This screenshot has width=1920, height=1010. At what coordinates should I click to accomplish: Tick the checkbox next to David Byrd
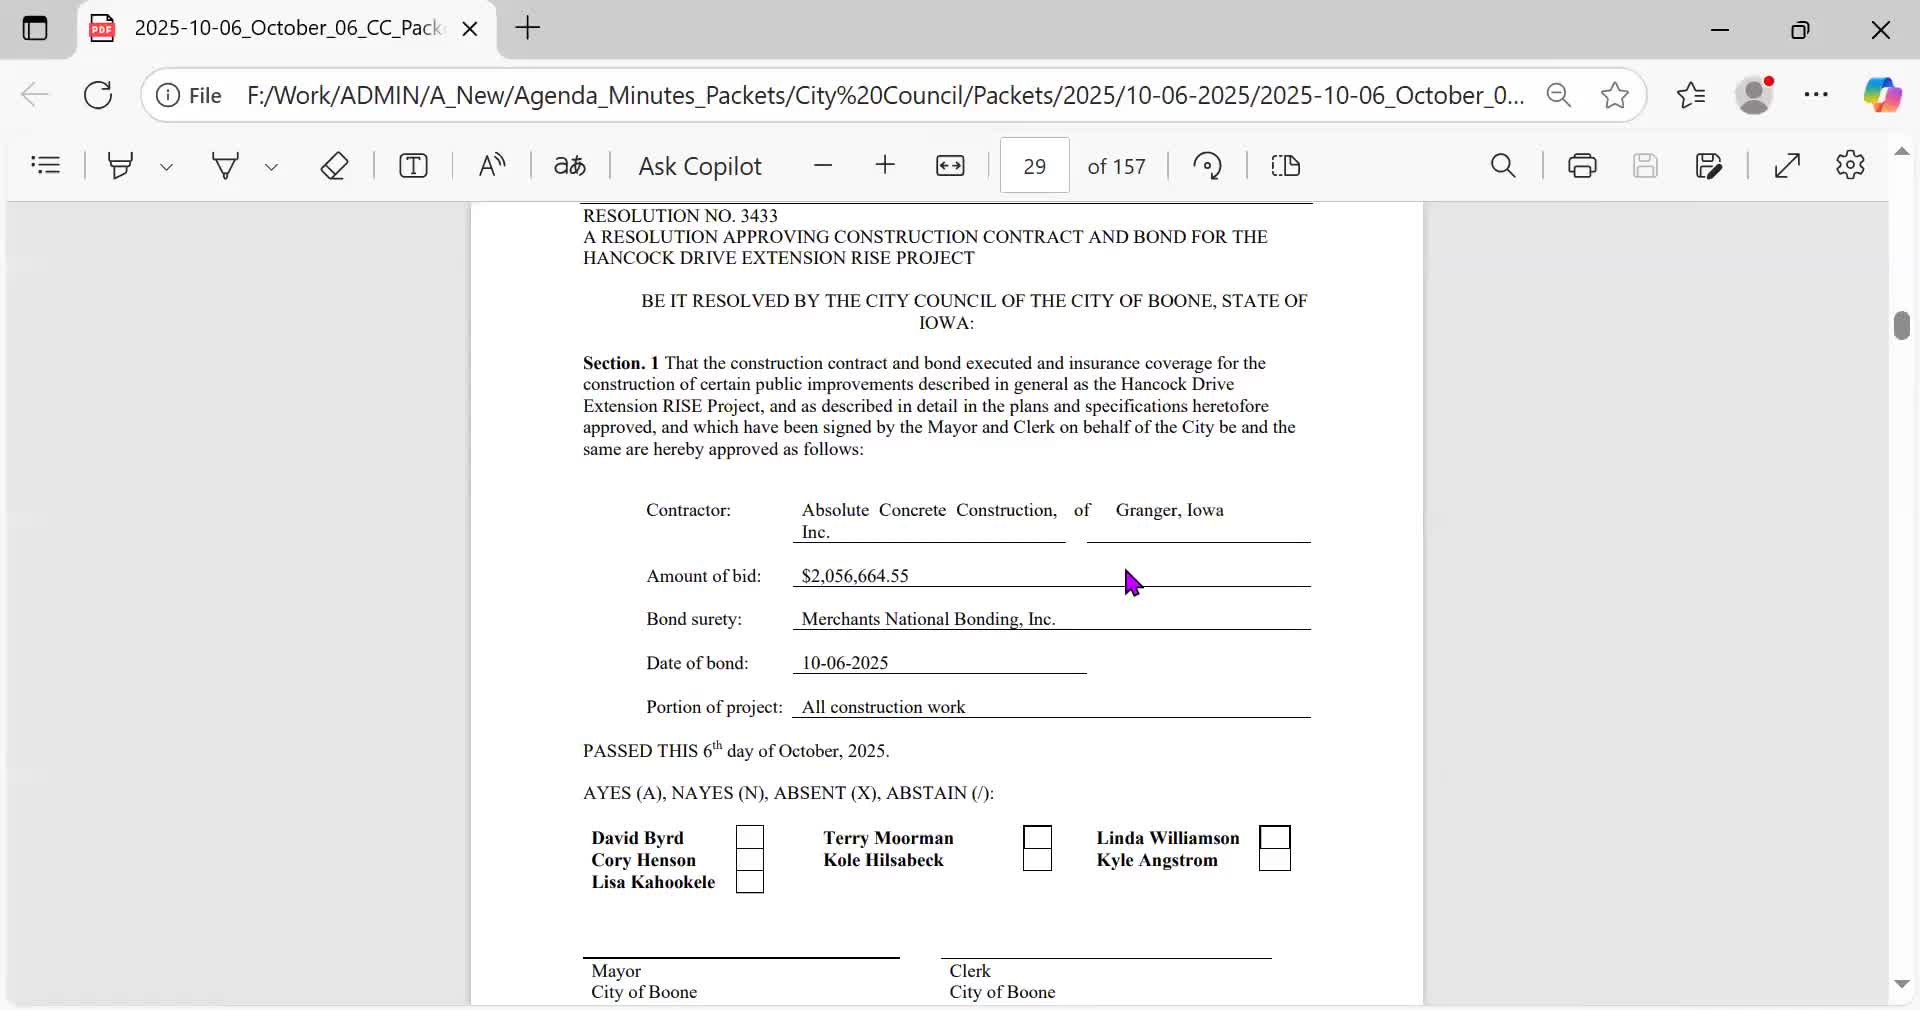750,837
